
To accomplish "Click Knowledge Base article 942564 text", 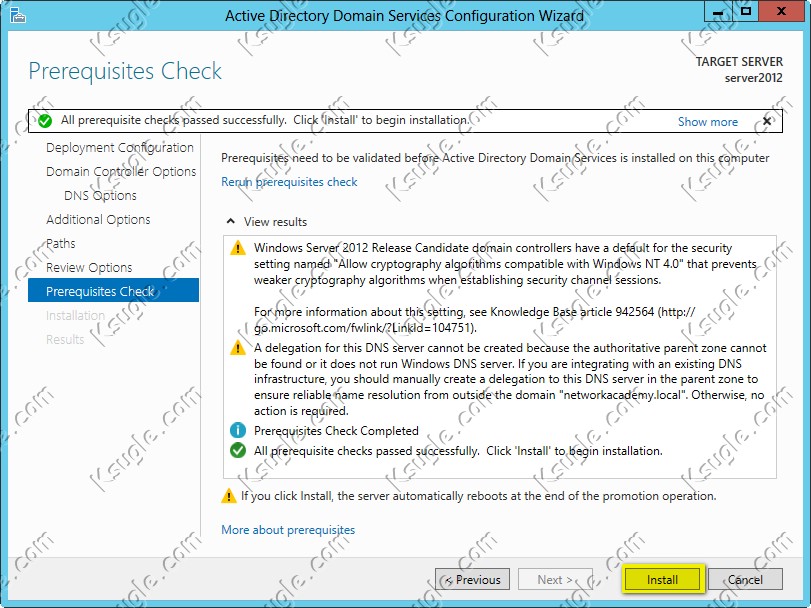I will 572,312.
